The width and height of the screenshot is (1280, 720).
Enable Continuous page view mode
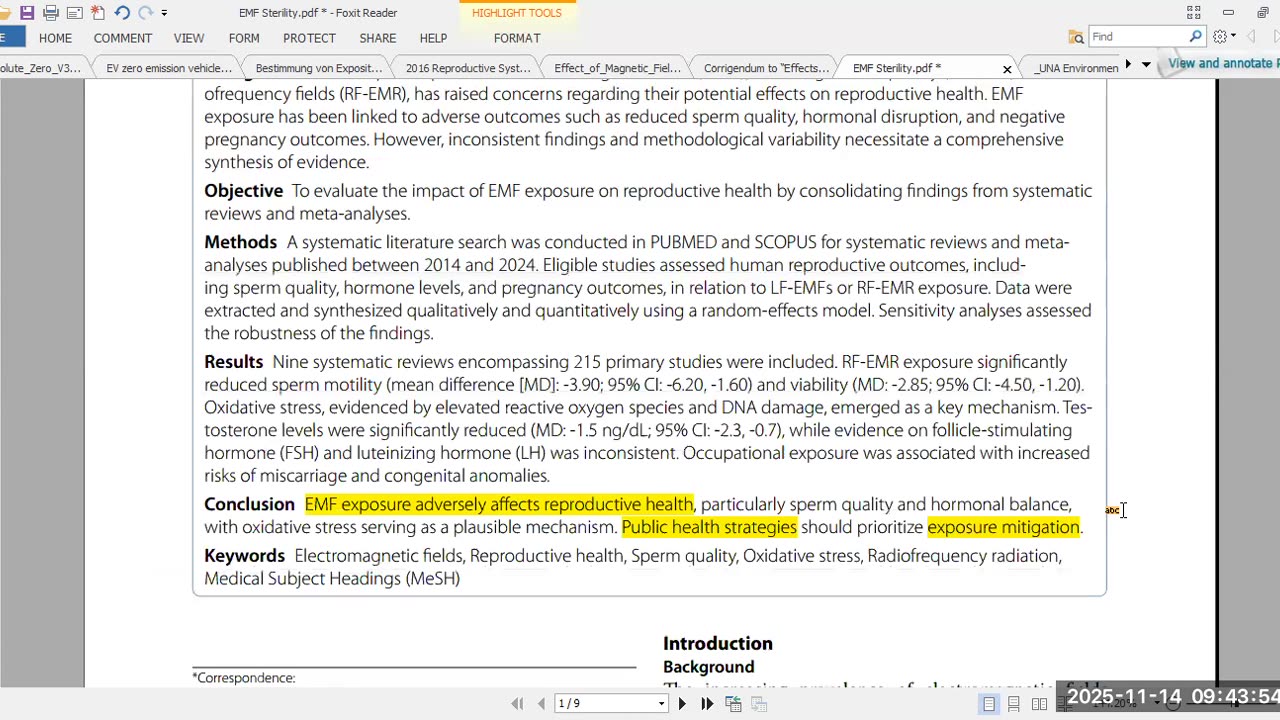click(x=1014, y=704)
